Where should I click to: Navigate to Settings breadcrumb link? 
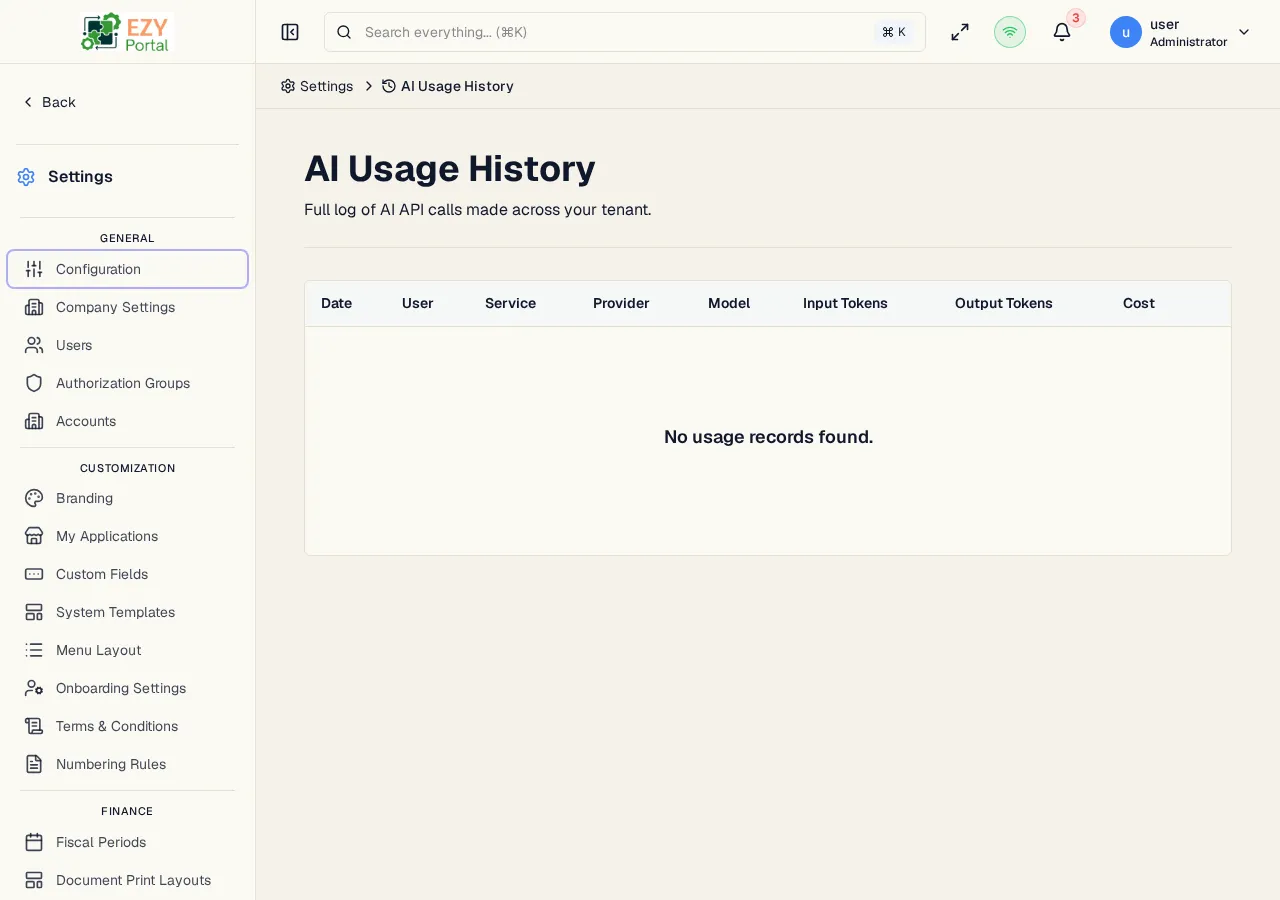317,86
